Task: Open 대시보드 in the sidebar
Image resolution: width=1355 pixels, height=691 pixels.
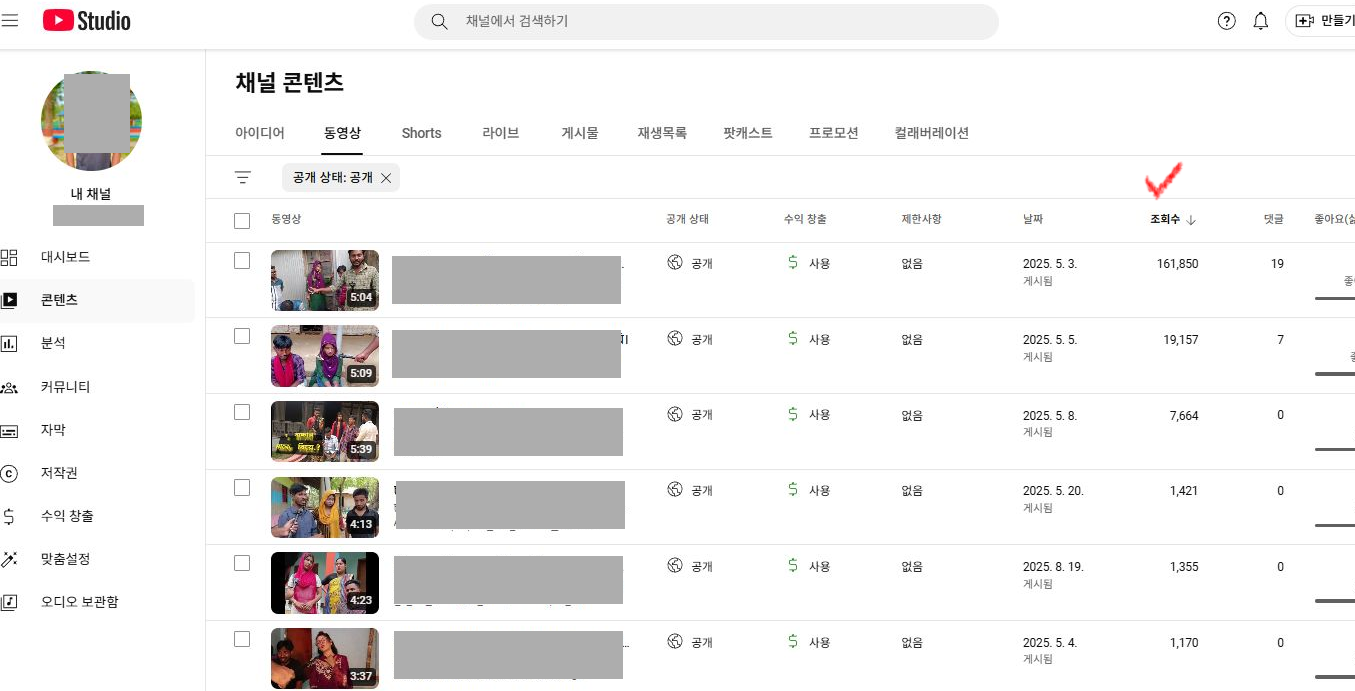Action: coord(65,257)
